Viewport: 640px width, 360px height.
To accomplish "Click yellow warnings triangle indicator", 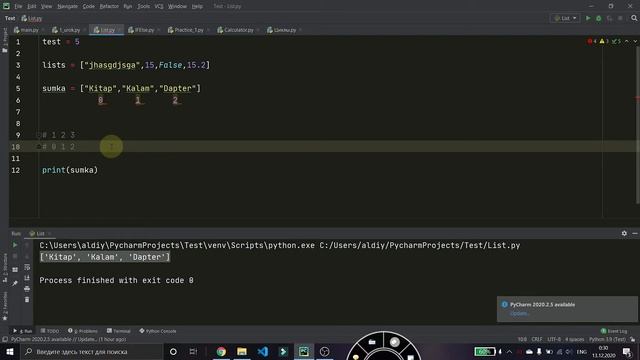I will (x=604, y=42).
